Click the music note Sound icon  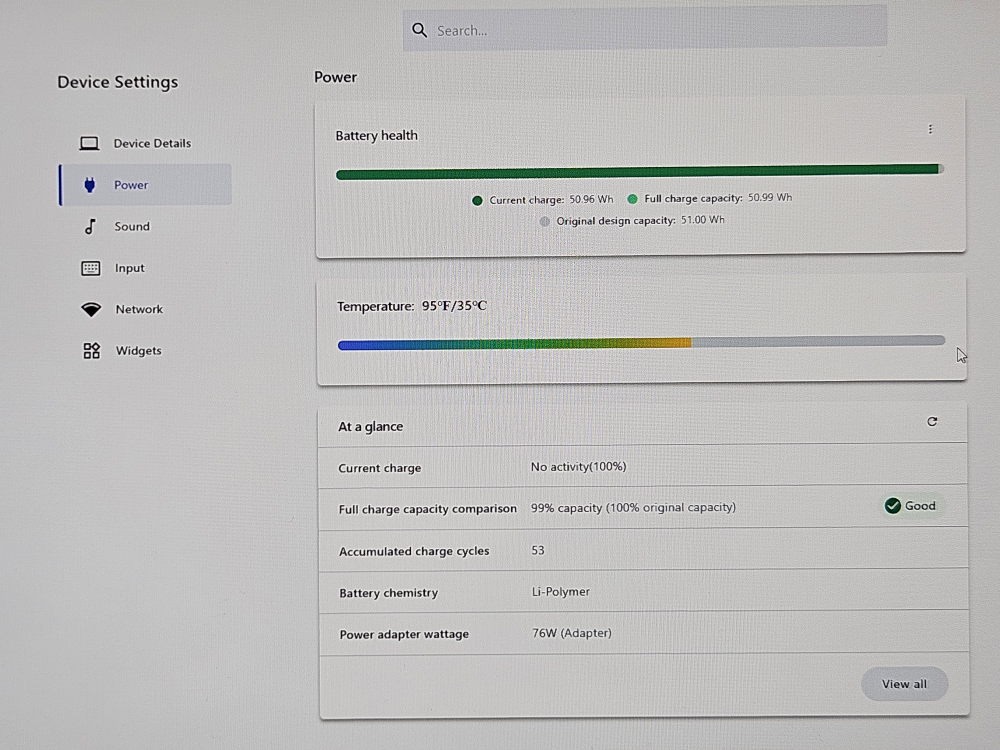pyautogui.click(x=89, y=227)
